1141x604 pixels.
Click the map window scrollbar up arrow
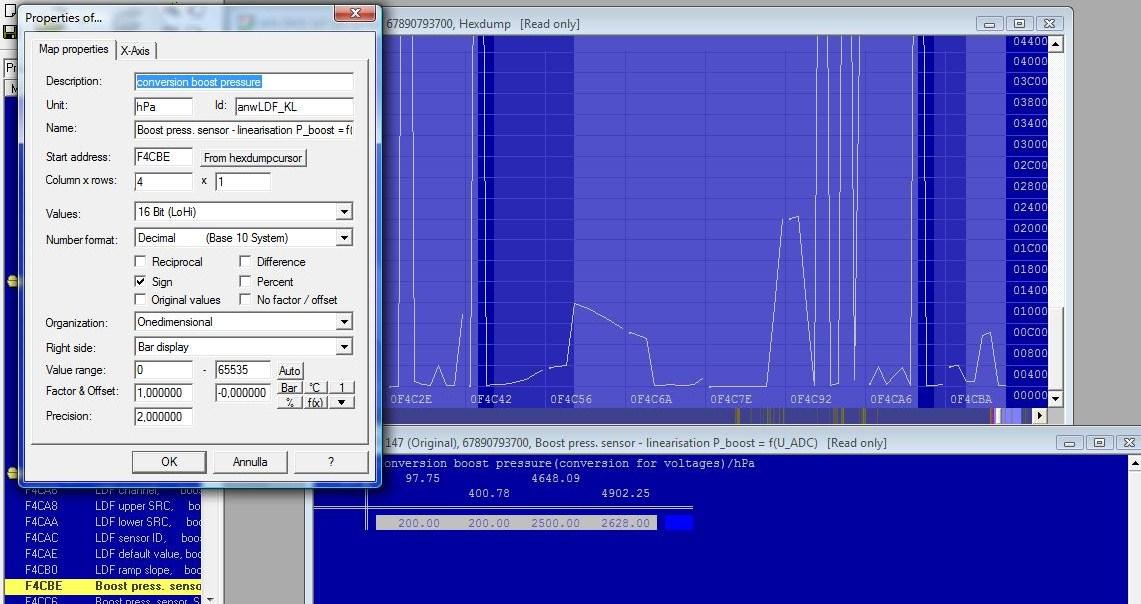[1134, 463]
